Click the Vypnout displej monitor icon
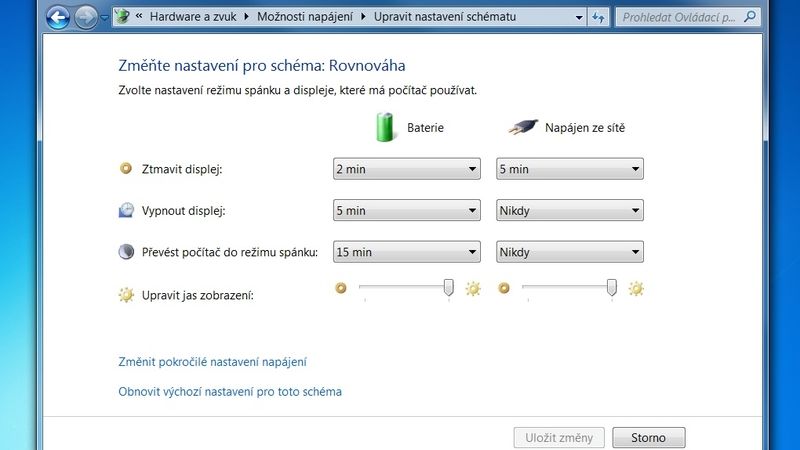This screenshot has height=450, width=800. coord(126,210)
